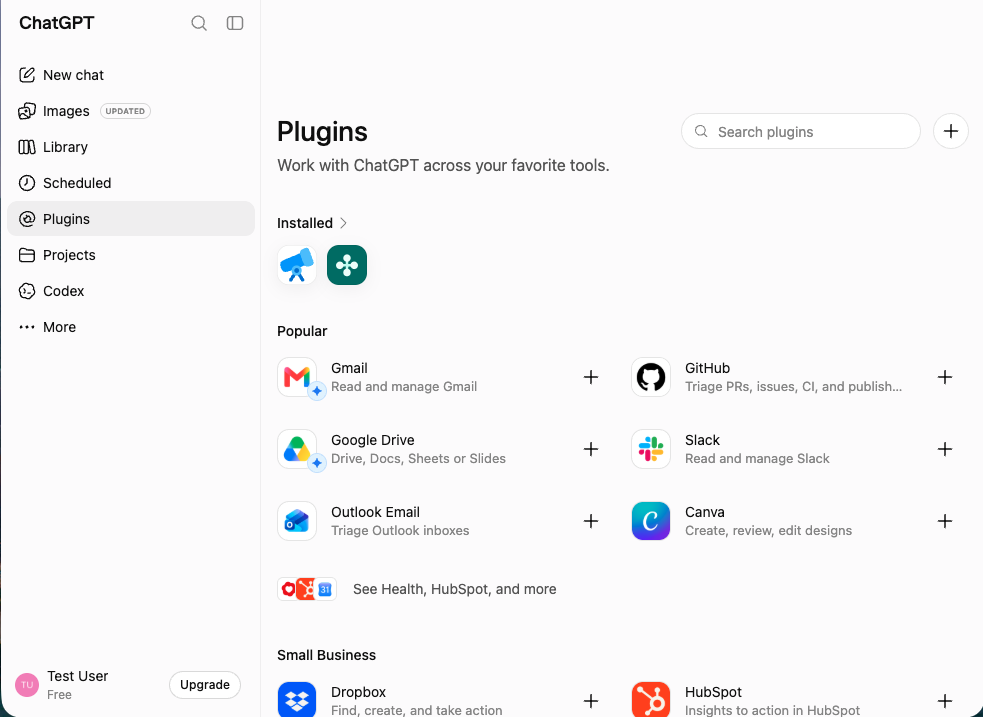Expand the Installed plugins chevron
The height and width of the screenshot is (717, 983).
click(343, 223)
